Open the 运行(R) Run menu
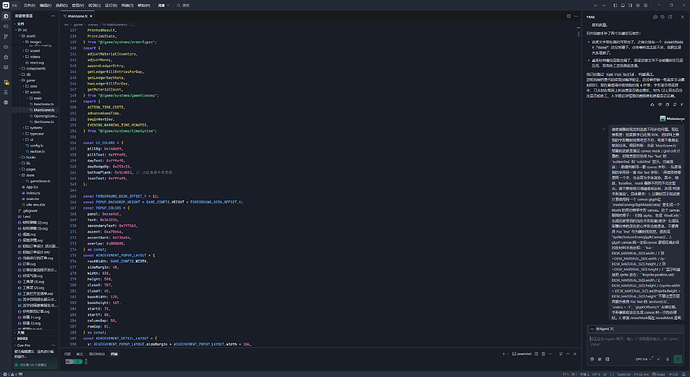This screenshot has width=690, height=377. coord(110,5)
